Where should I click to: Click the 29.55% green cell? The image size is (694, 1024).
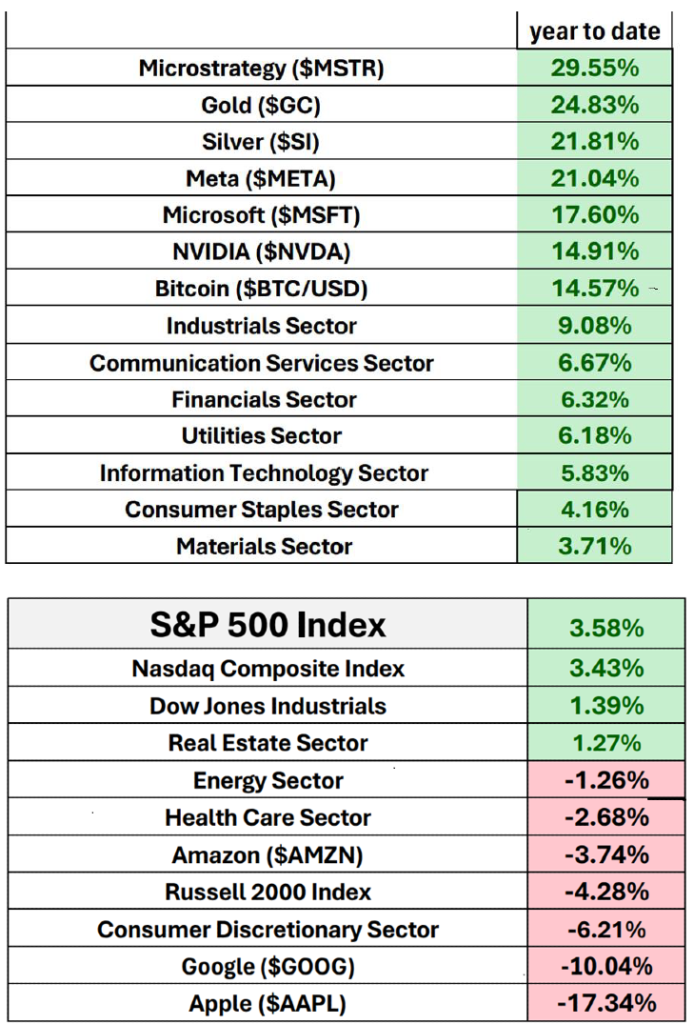[594, 68]
